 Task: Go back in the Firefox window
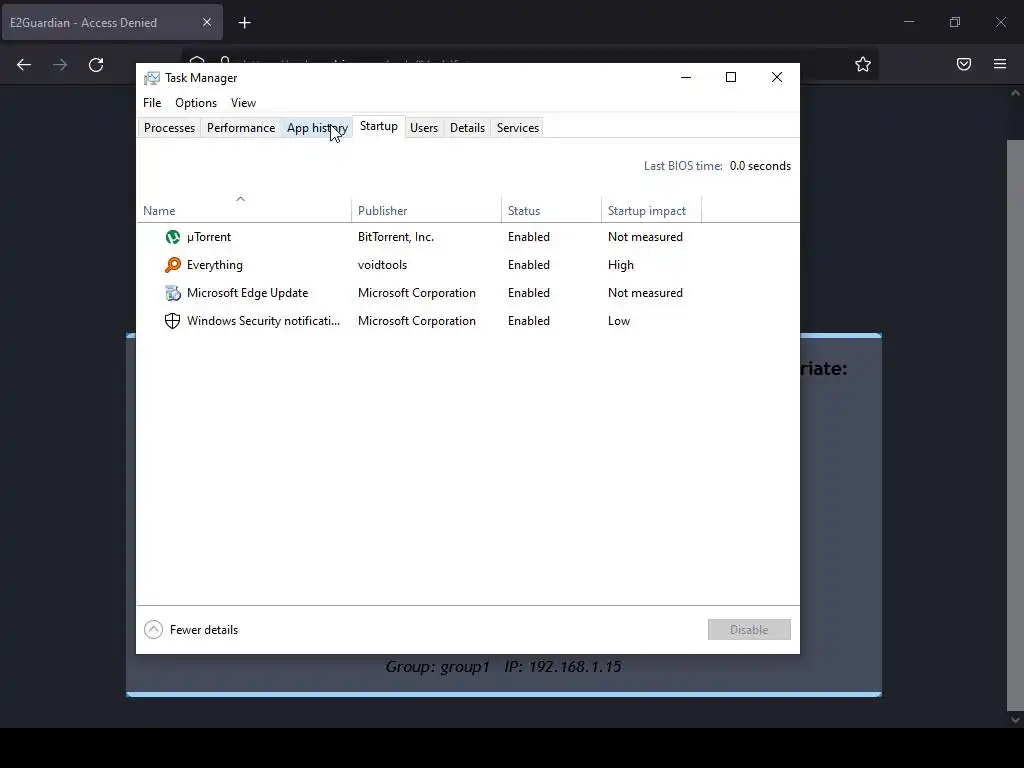pos(24,65)
